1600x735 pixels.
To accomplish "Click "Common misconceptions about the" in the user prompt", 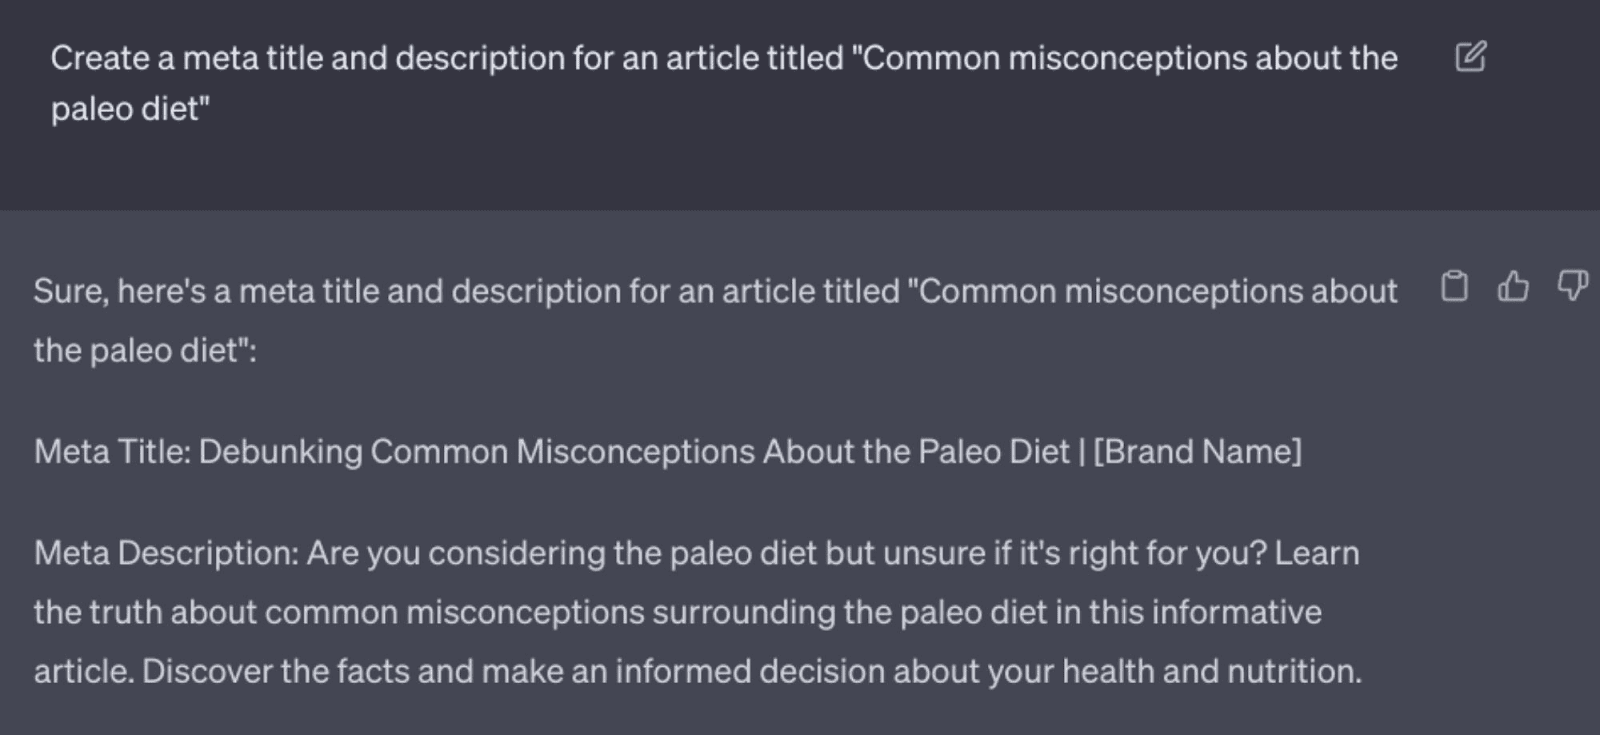I will tap(1130, 59).
